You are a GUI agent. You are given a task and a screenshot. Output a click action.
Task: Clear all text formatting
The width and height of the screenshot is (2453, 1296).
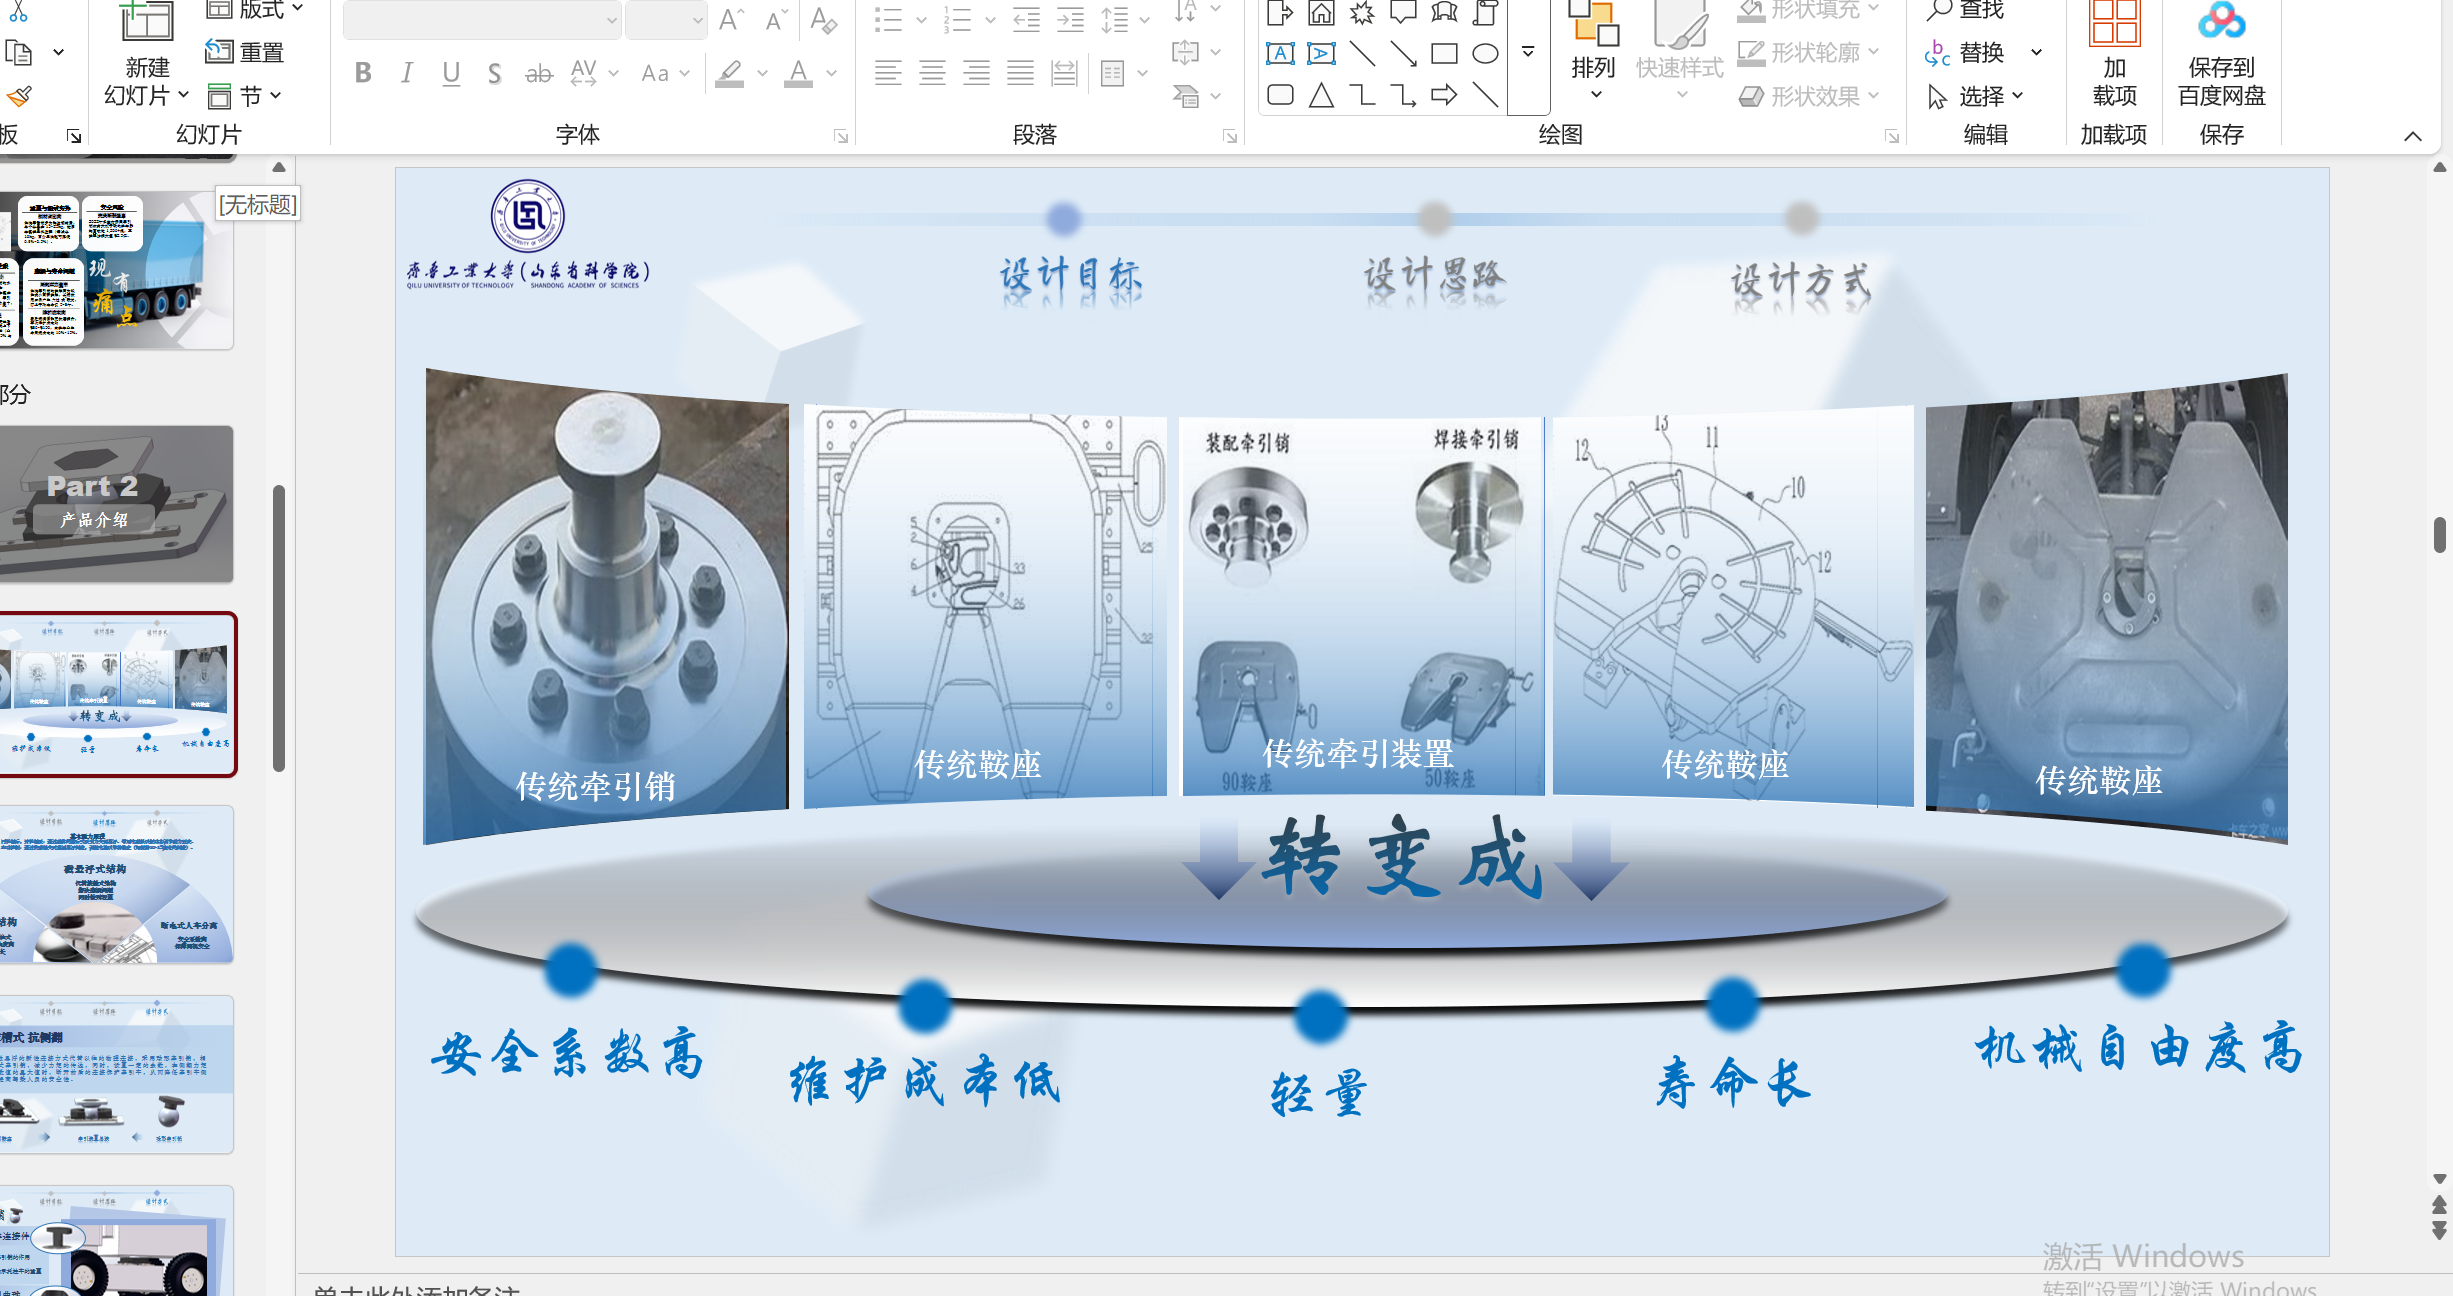pos(823,19)
